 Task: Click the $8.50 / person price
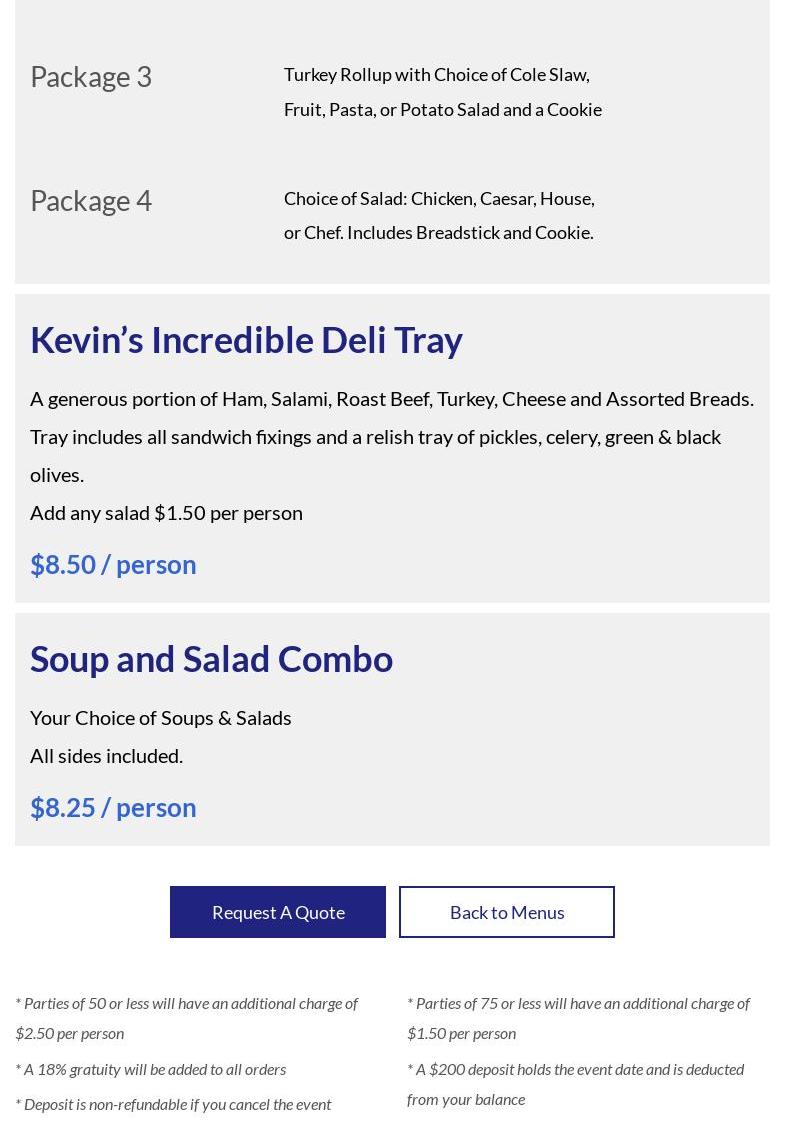coord(113,564)
